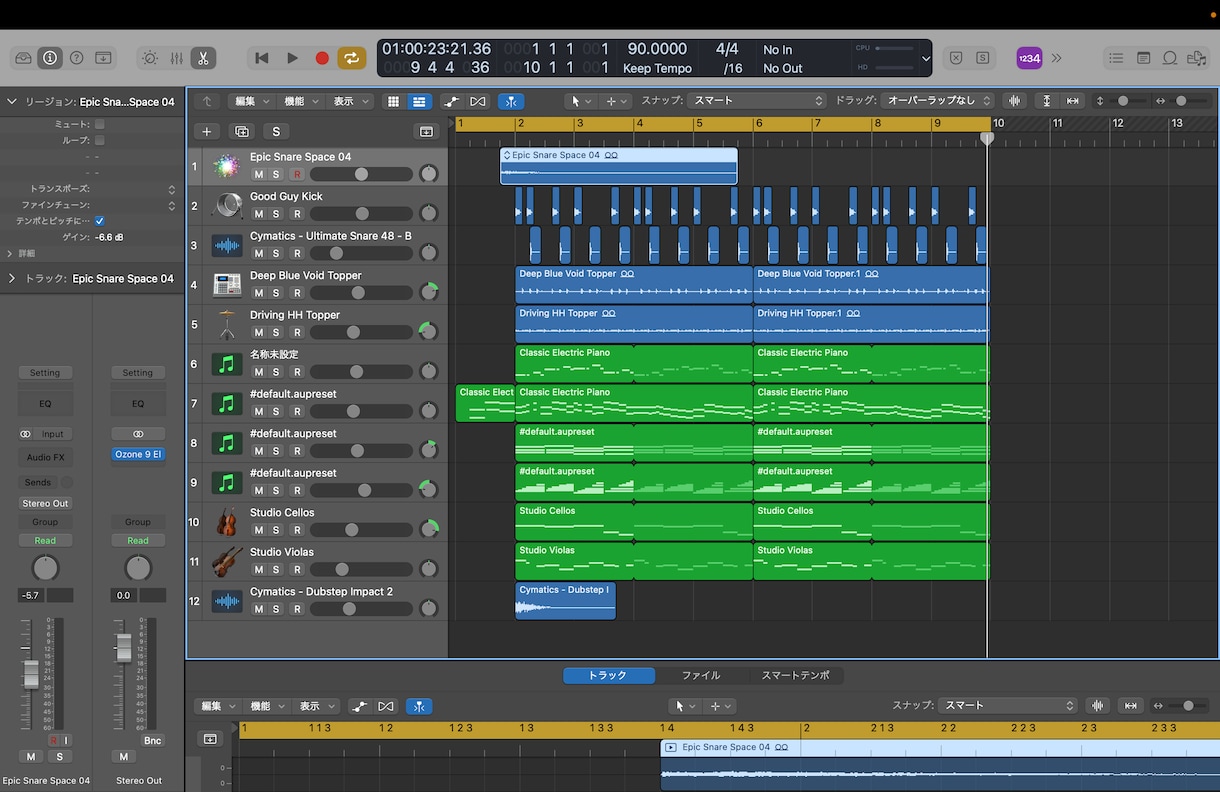This screenshot has height=792, width=1220.
Task: Switch to the ファイル tab
Action: point(700,676)
